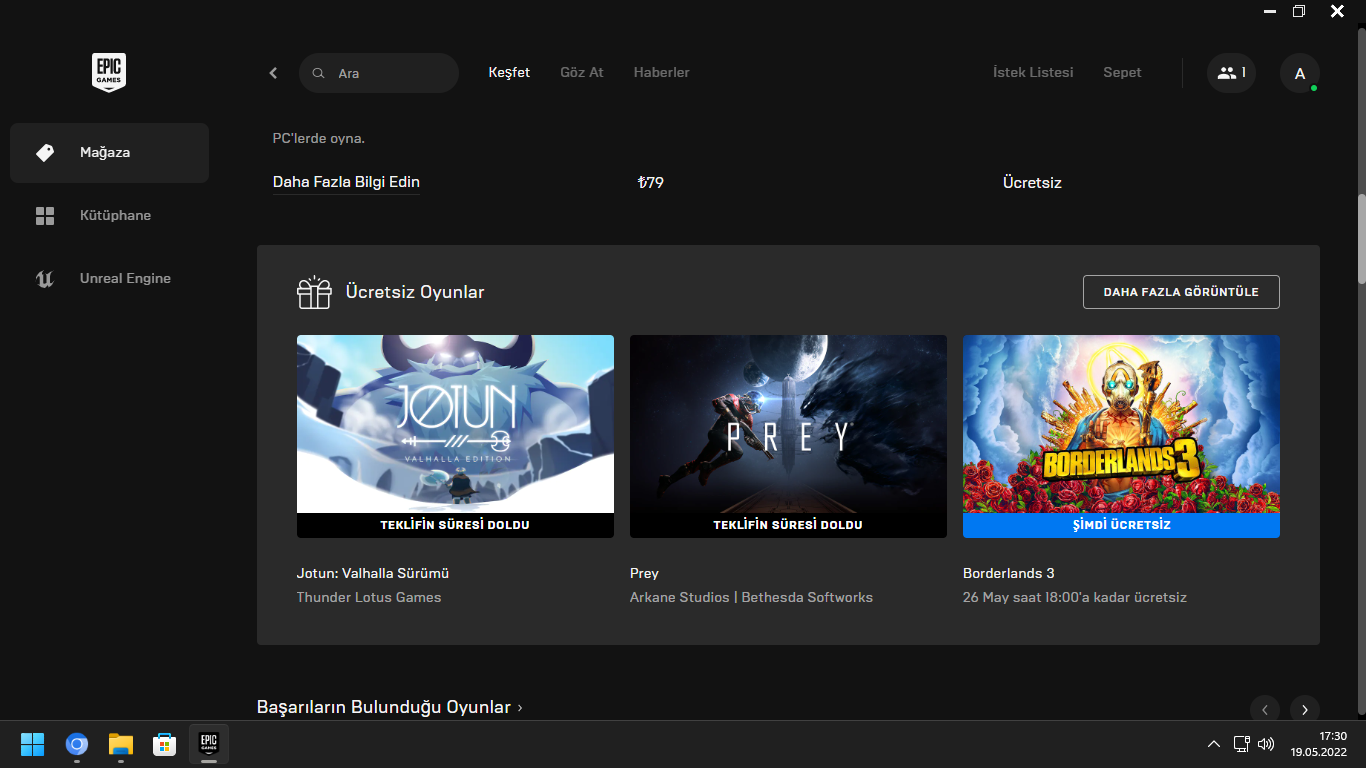Open the Kütüphane library section
This screenshot has width=1366, height=768.
point(109,216)
